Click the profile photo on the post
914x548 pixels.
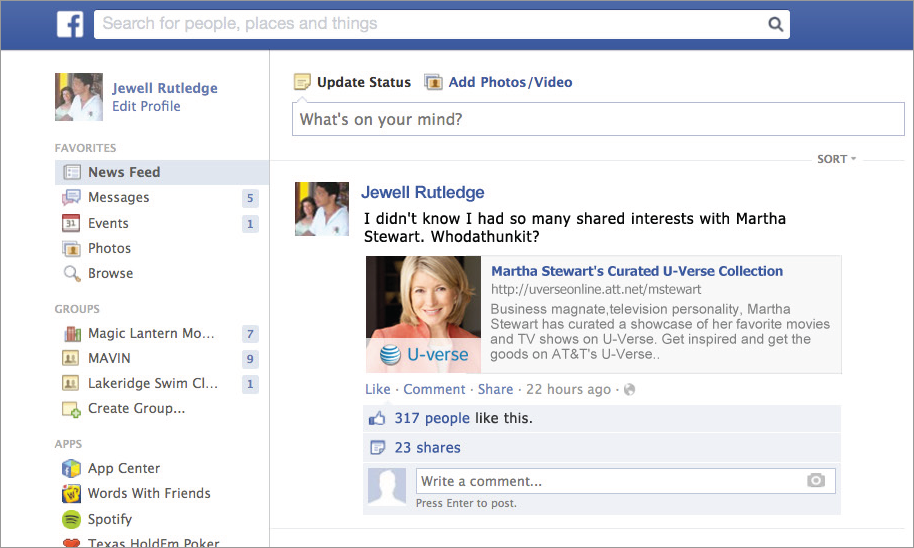pyautogui.click(x=322, y=209)
